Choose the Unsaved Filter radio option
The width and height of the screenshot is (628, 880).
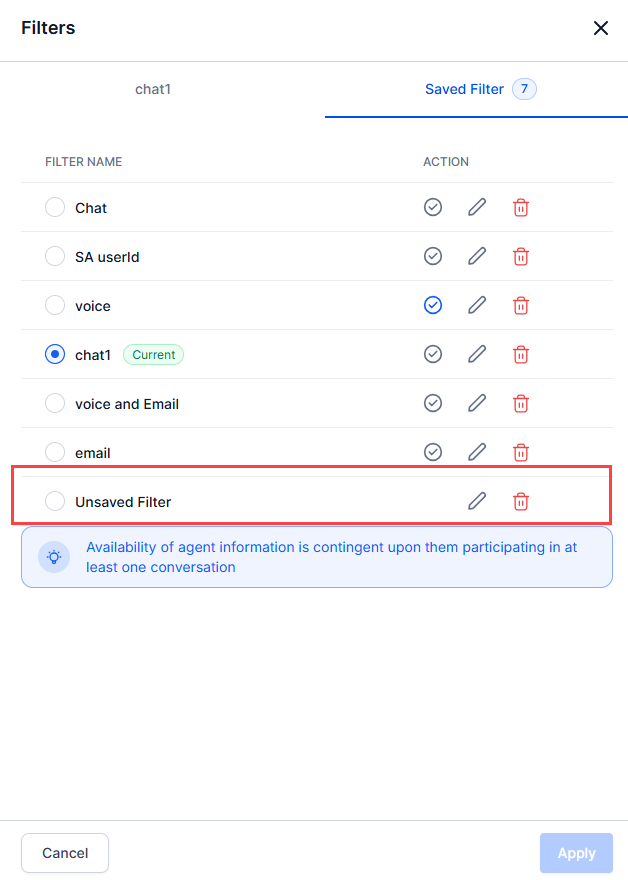[55, 501]
